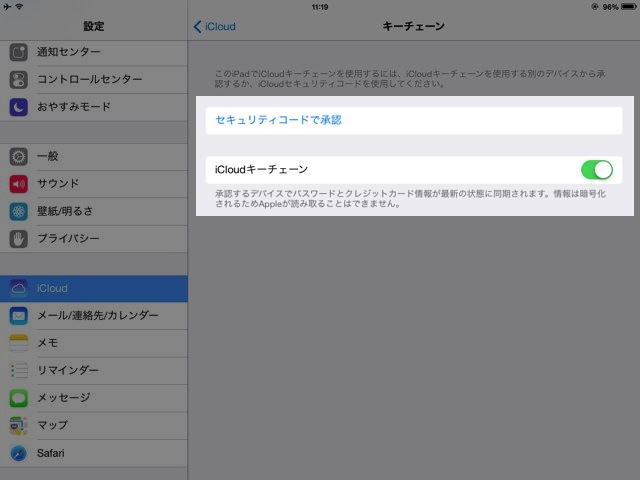Open the Control Center (コントロールセンター) icon
This screenshot has height=480, width=640.
click(x=18, y=80)
